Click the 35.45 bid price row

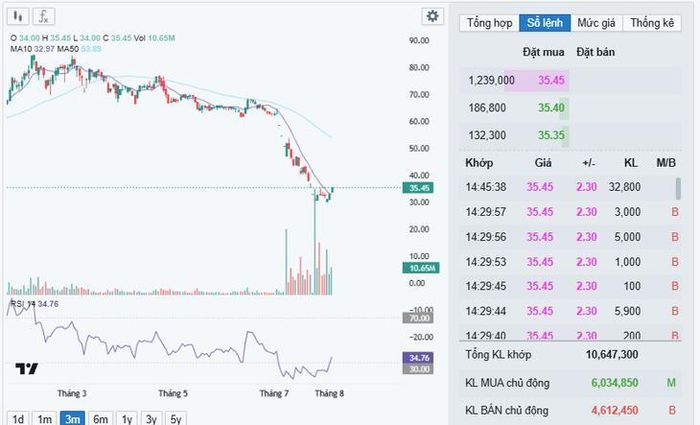pyautogui.click(x=514, y=80)
